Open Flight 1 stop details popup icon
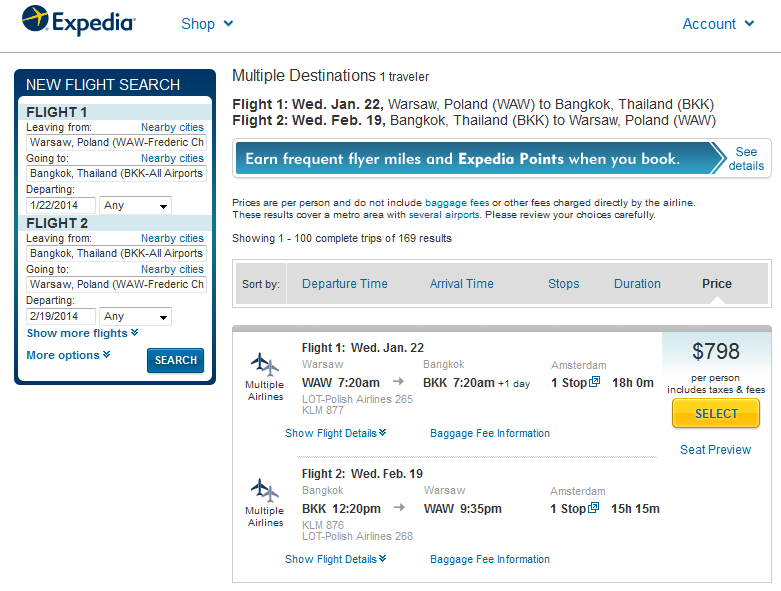The image size is (781, 591). [594, 382]
